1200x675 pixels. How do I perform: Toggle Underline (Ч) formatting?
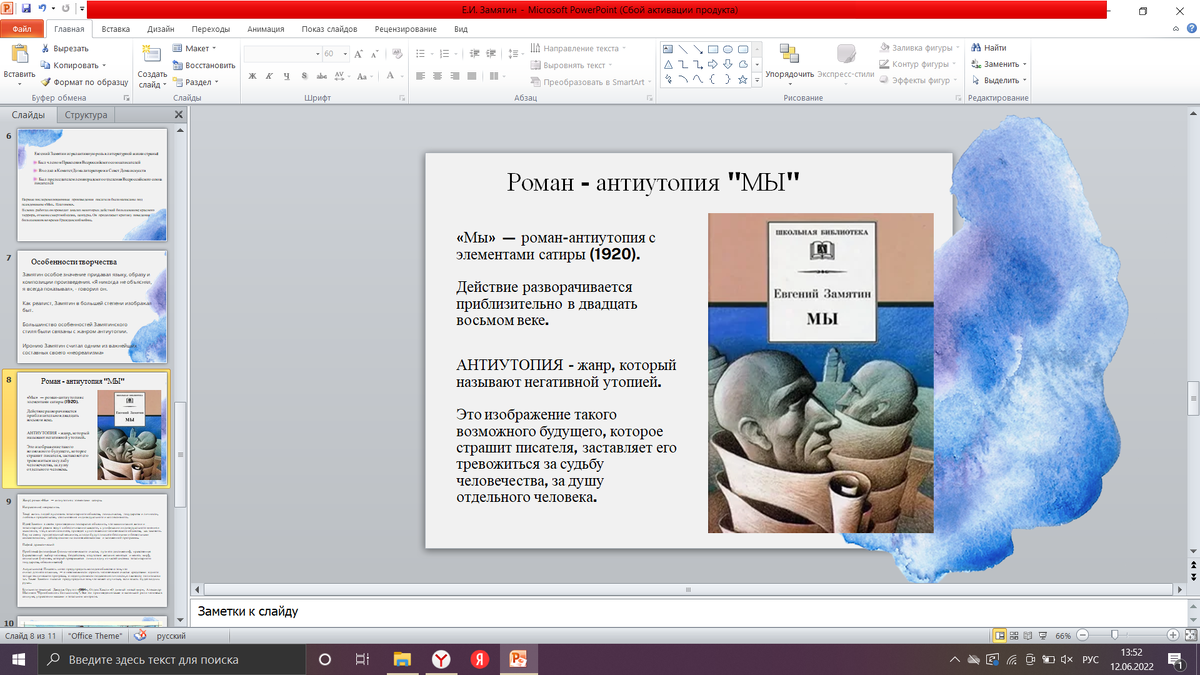(x=286, y=76)
